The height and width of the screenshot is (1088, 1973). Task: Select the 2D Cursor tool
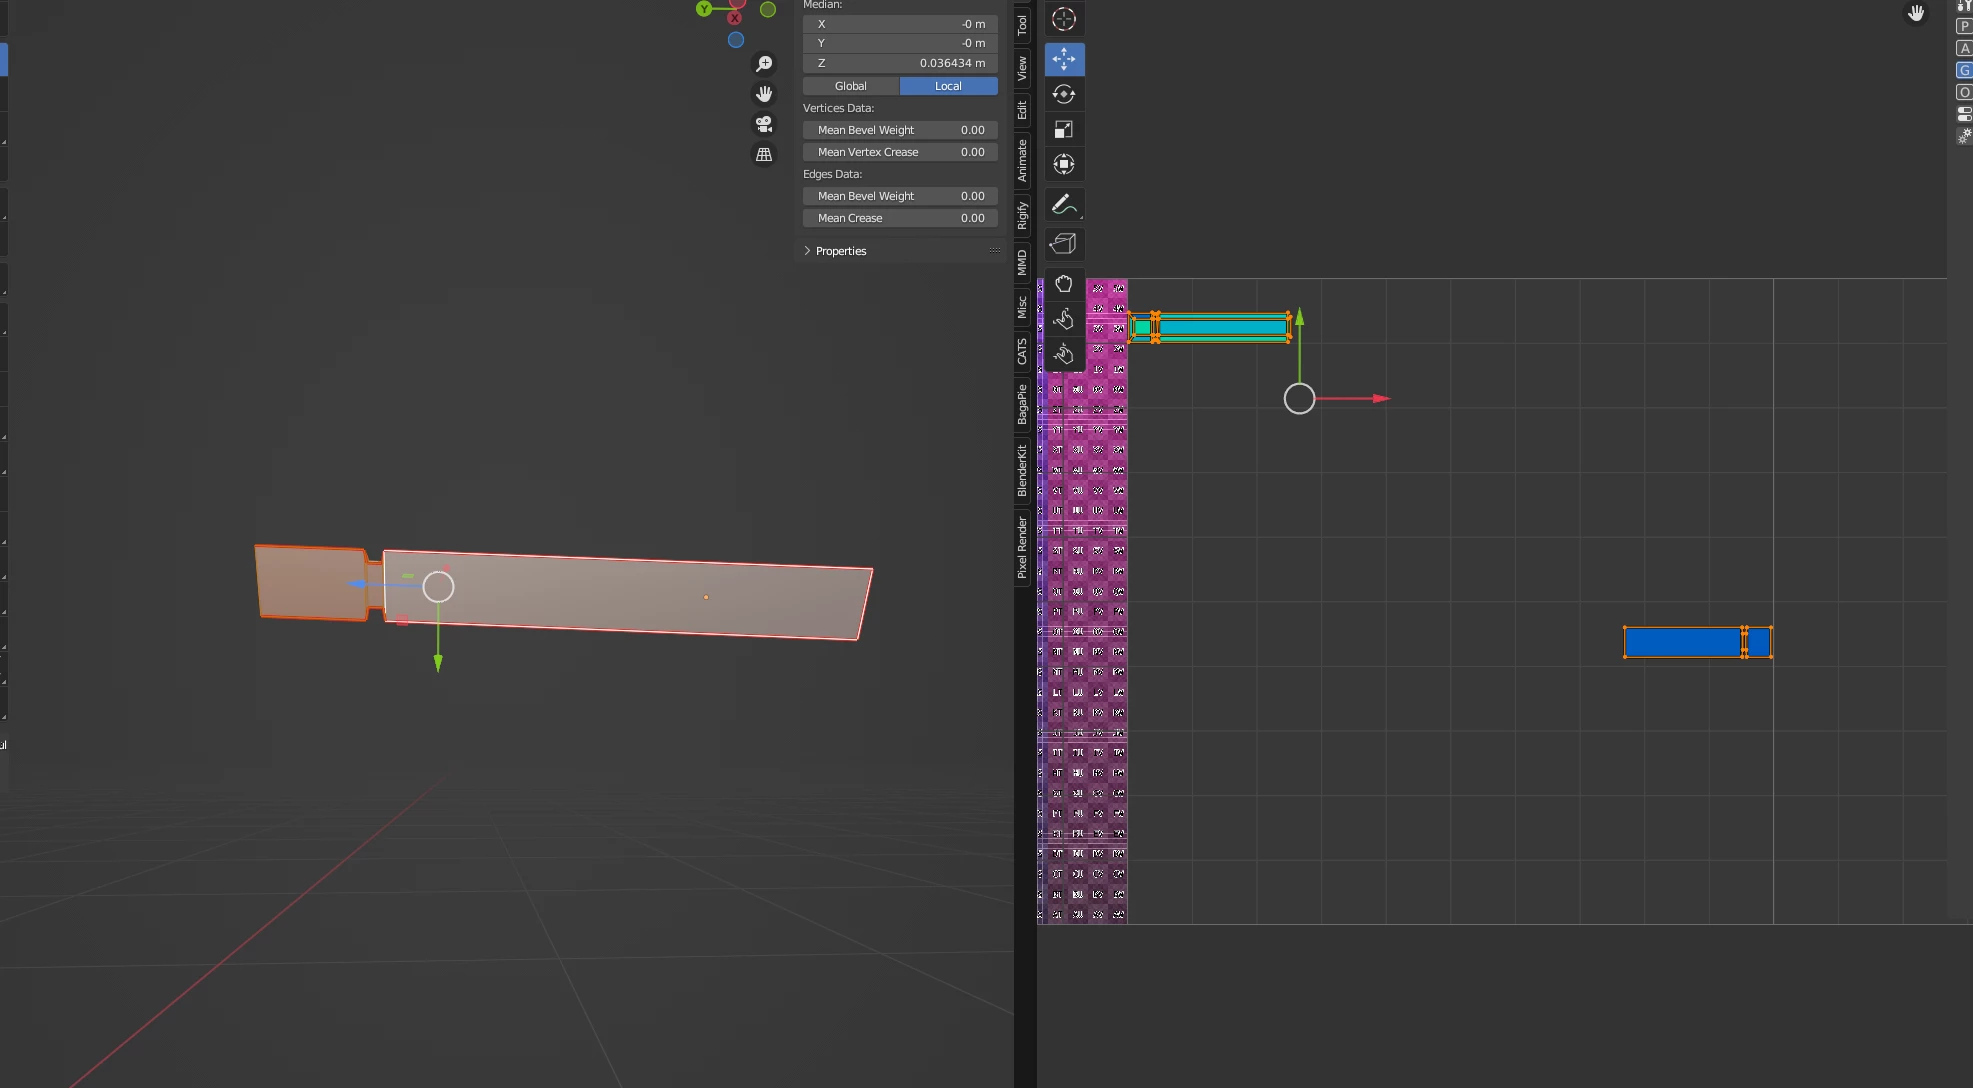1064,19
